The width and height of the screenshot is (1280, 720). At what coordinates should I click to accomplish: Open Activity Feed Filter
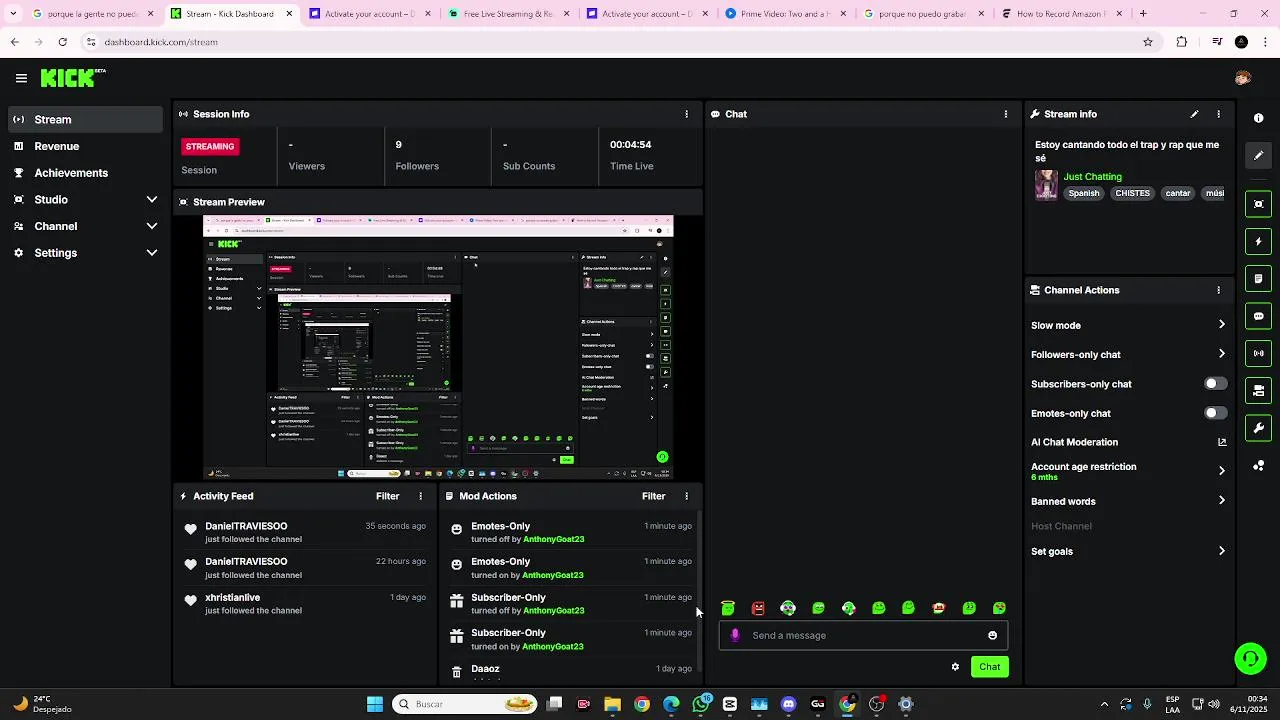coord(387,496)
